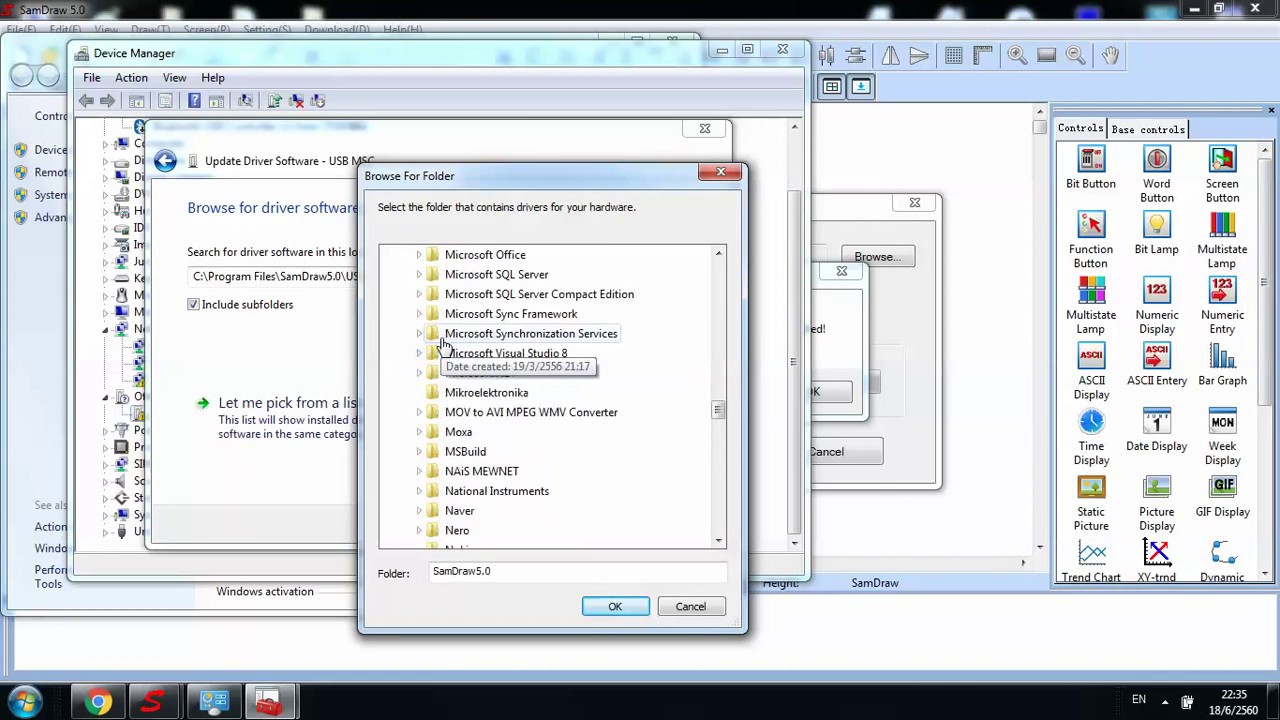Click the Folder name input field
The width and height of the screenshot is (1280, 720).
(577, 572)
